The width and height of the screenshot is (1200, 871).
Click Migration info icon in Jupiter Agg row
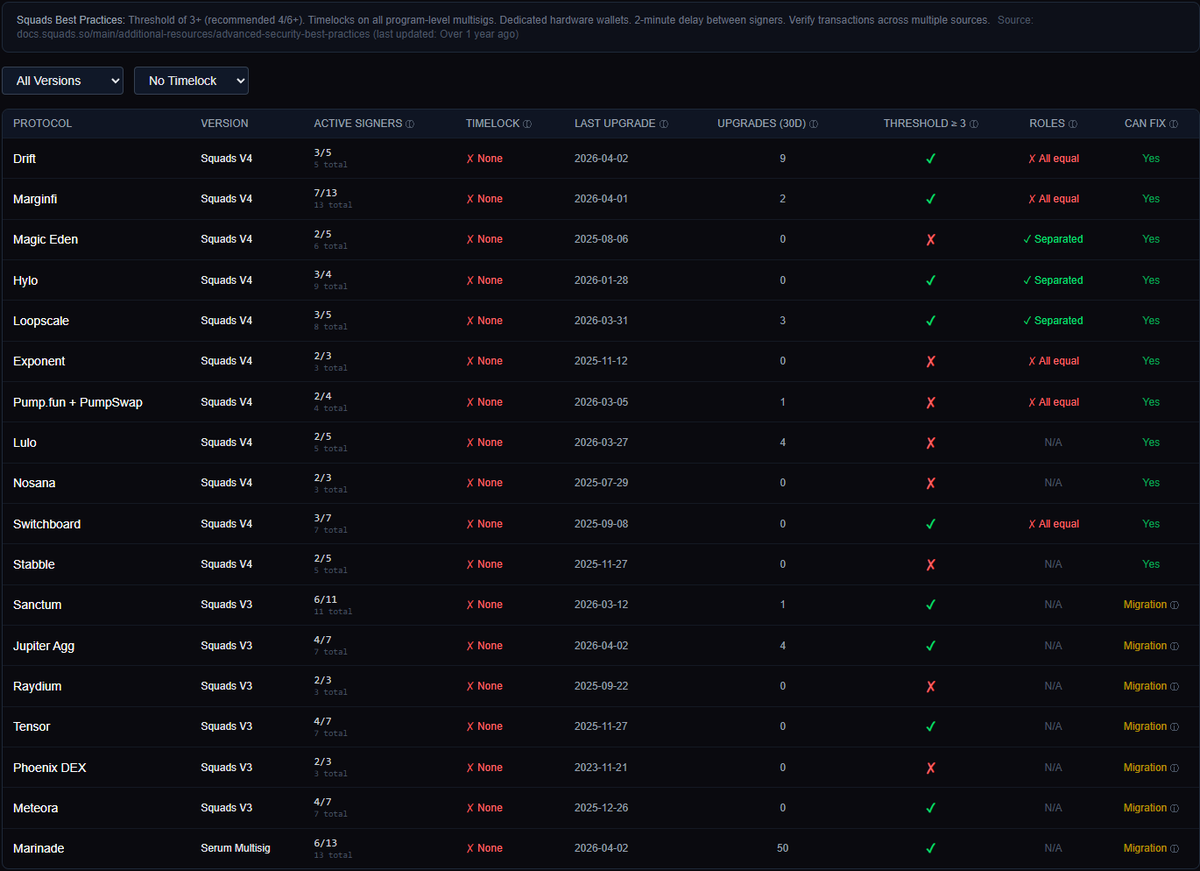[1174, 646]
